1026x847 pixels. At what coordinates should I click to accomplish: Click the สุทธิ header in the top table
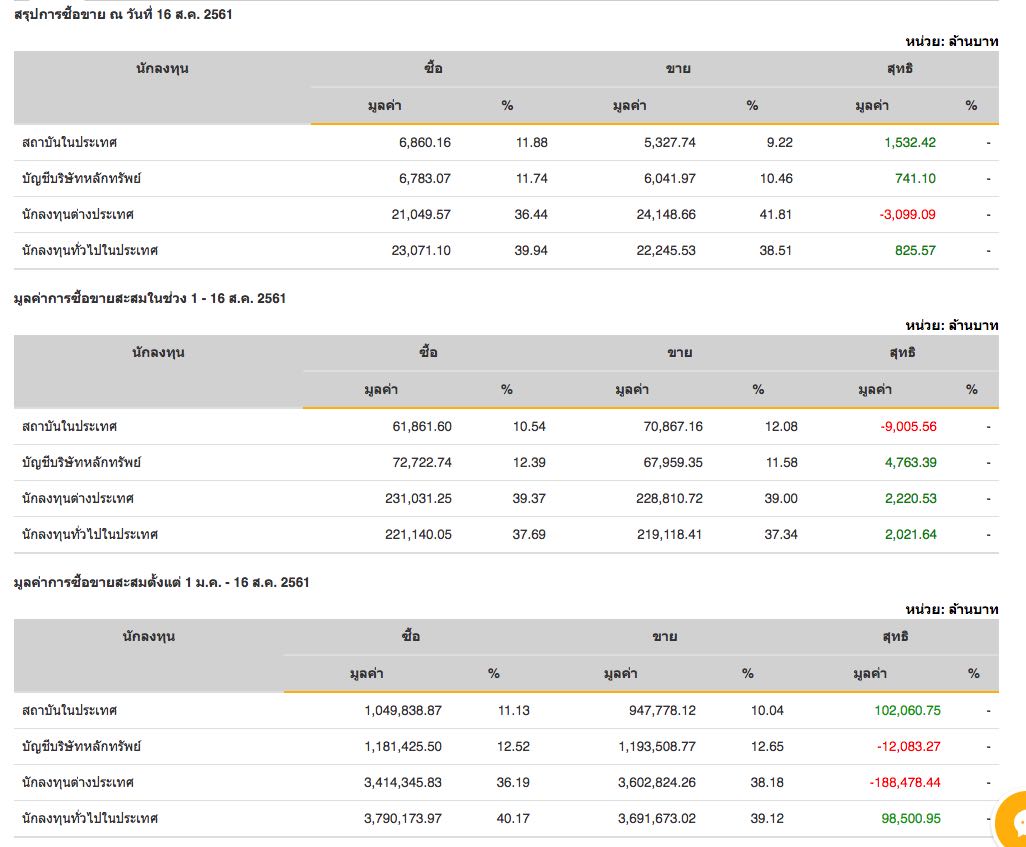(x=899, y=69)
